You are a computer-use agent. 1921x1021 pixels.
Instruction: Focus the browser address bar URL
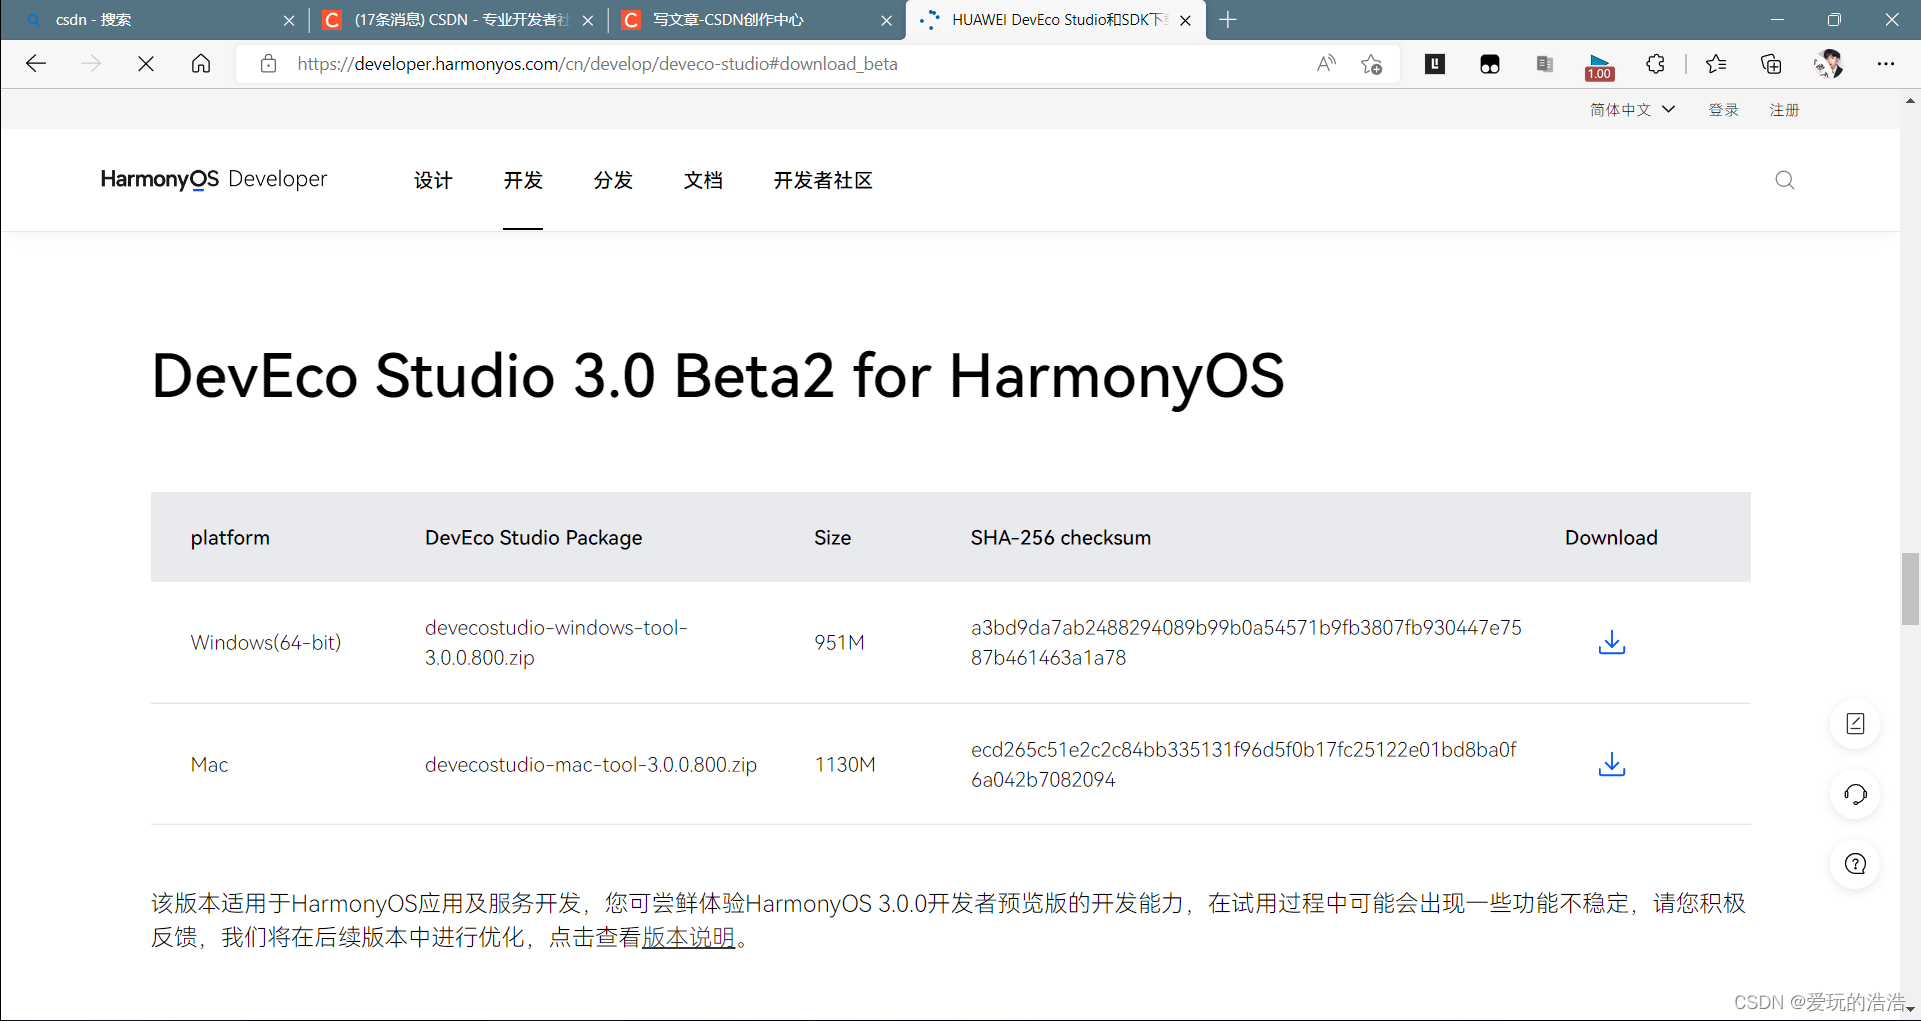(597, 64)
